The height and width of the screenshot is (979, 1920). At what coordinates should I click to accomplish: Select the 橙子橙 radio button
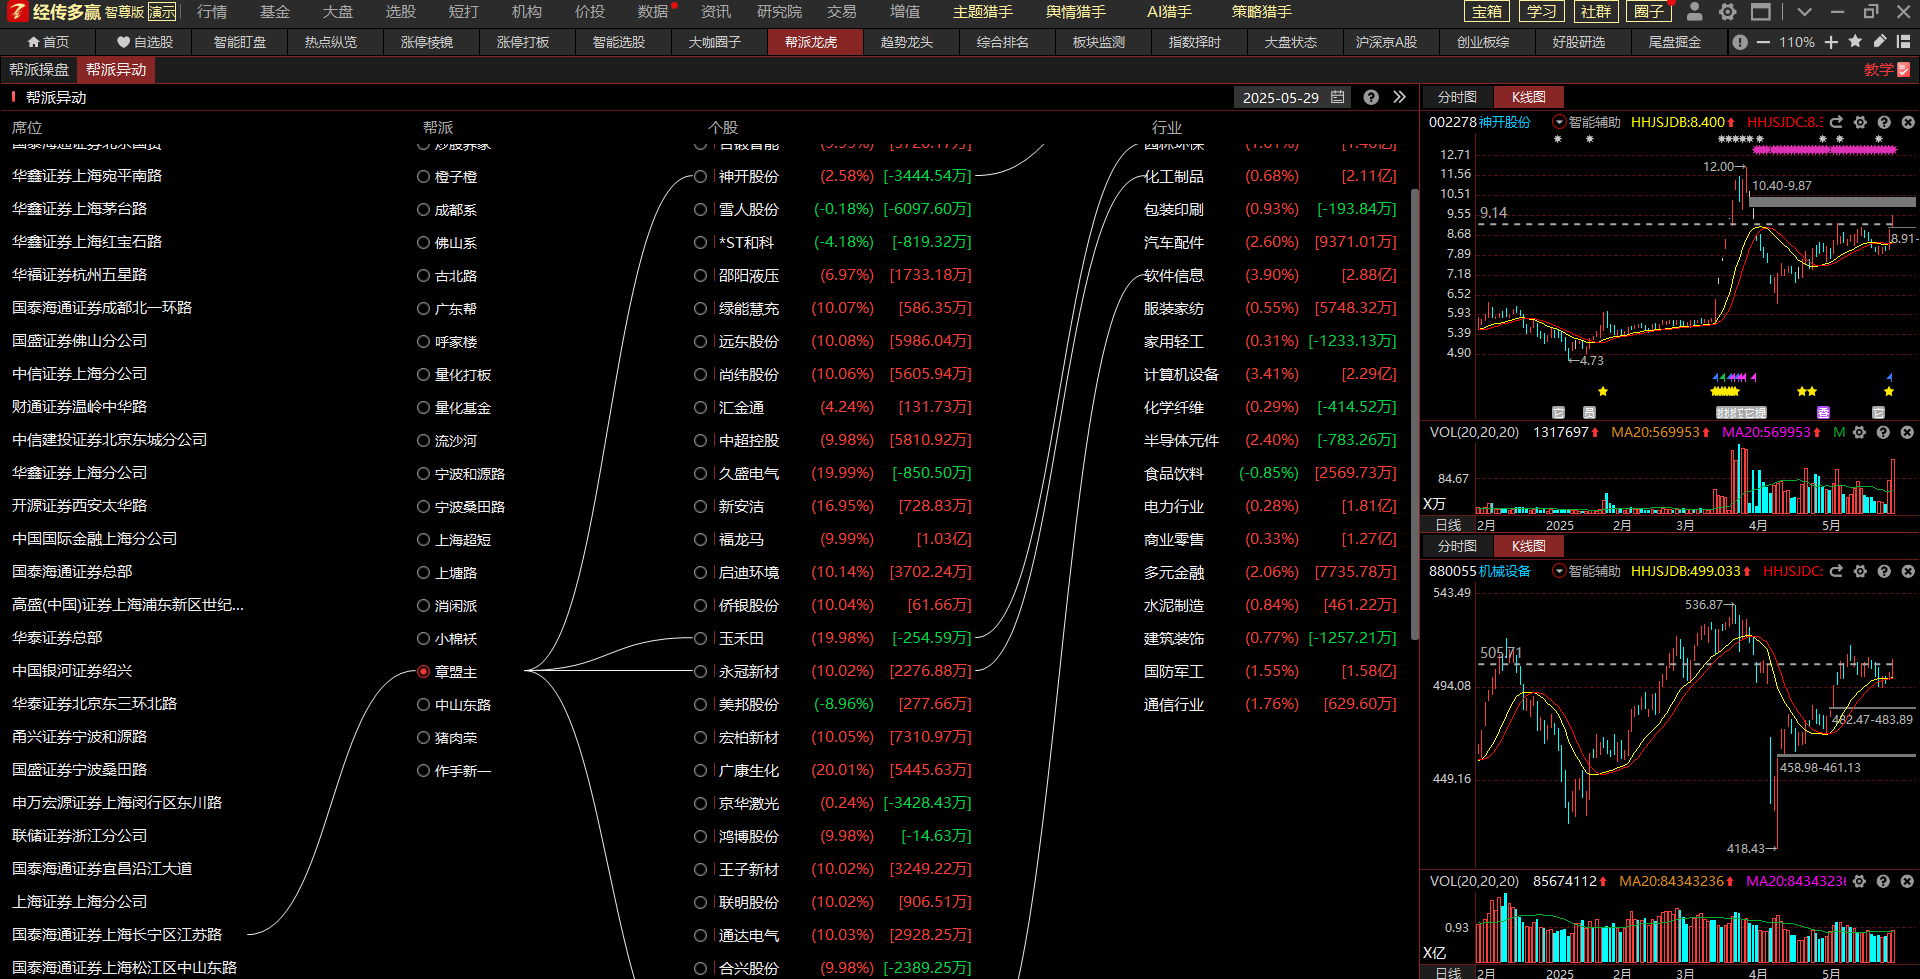point(423,176)
